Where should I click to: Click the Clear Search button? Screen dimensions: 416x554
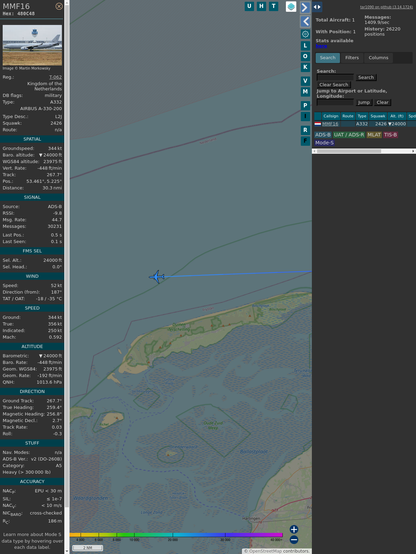[334, 84]
